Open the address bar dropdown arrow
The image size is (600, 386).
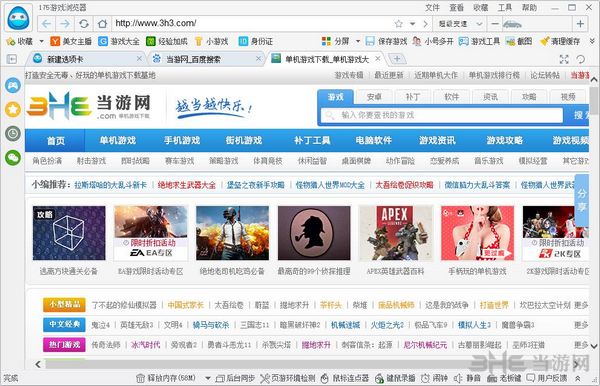coord(412,24)
